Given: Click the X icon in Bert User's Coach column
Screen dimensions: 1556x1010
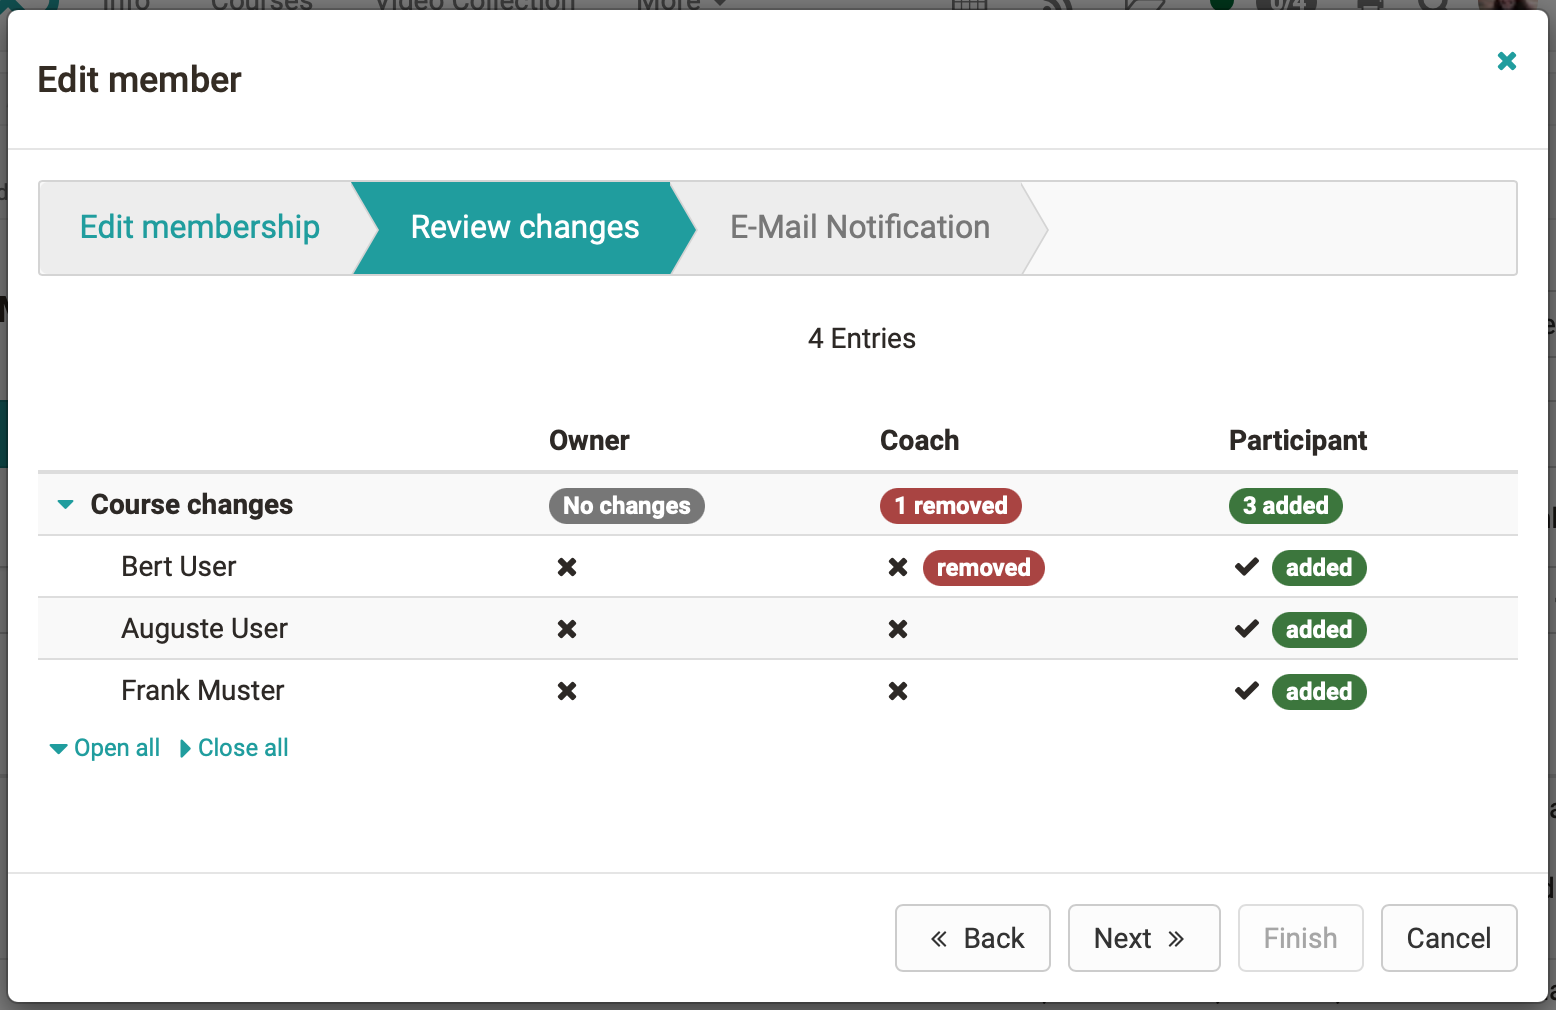Looking at the screenshot, I should [x=898, y=567].
